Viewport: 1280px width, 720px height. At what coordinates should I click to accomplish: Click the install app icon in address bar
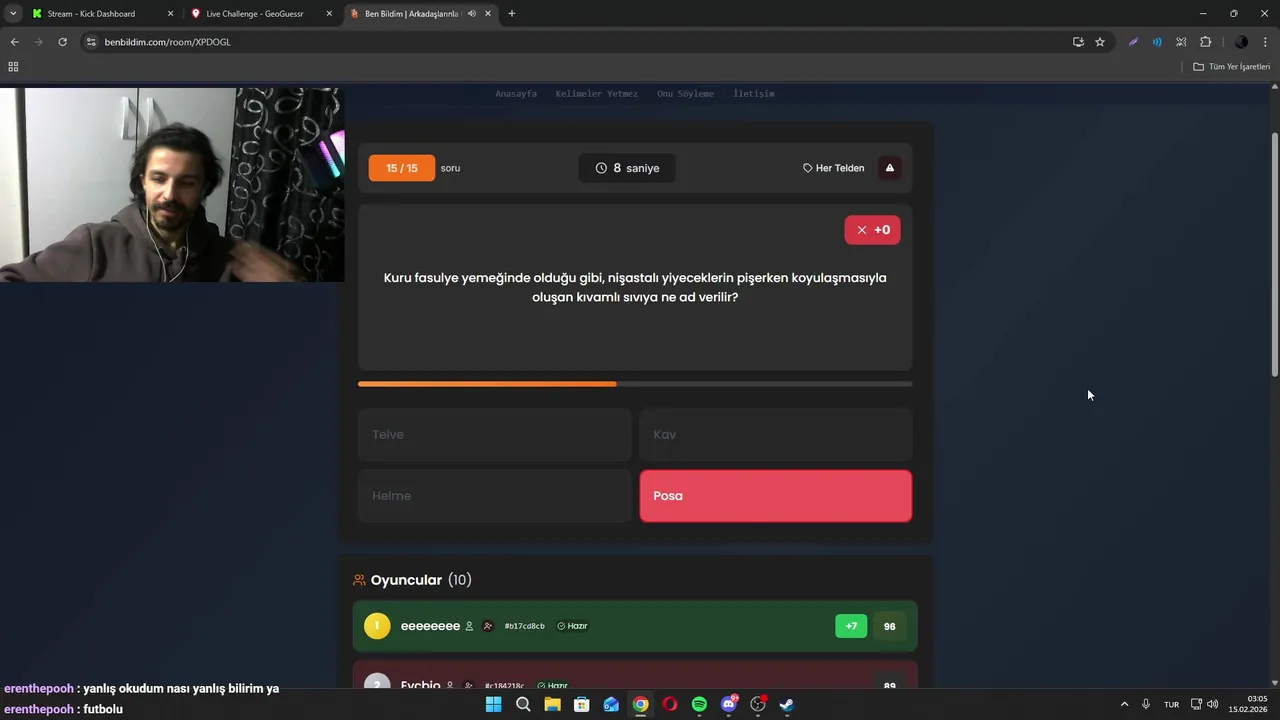(1078, 42)
